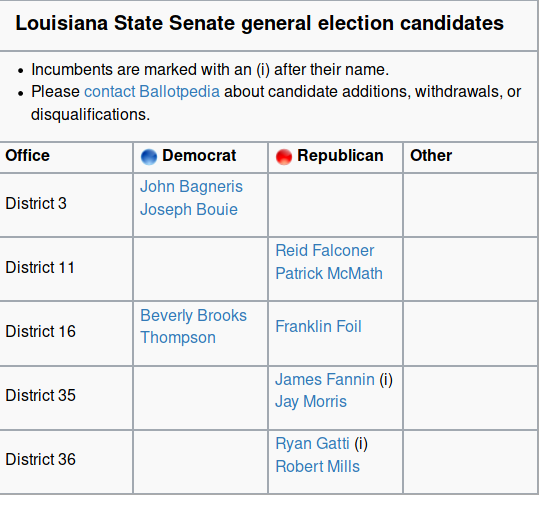This screenshot has width=543, height=514.
Task: Open Ryan Gatti incumbent link
Action: (x=312, y=444)
